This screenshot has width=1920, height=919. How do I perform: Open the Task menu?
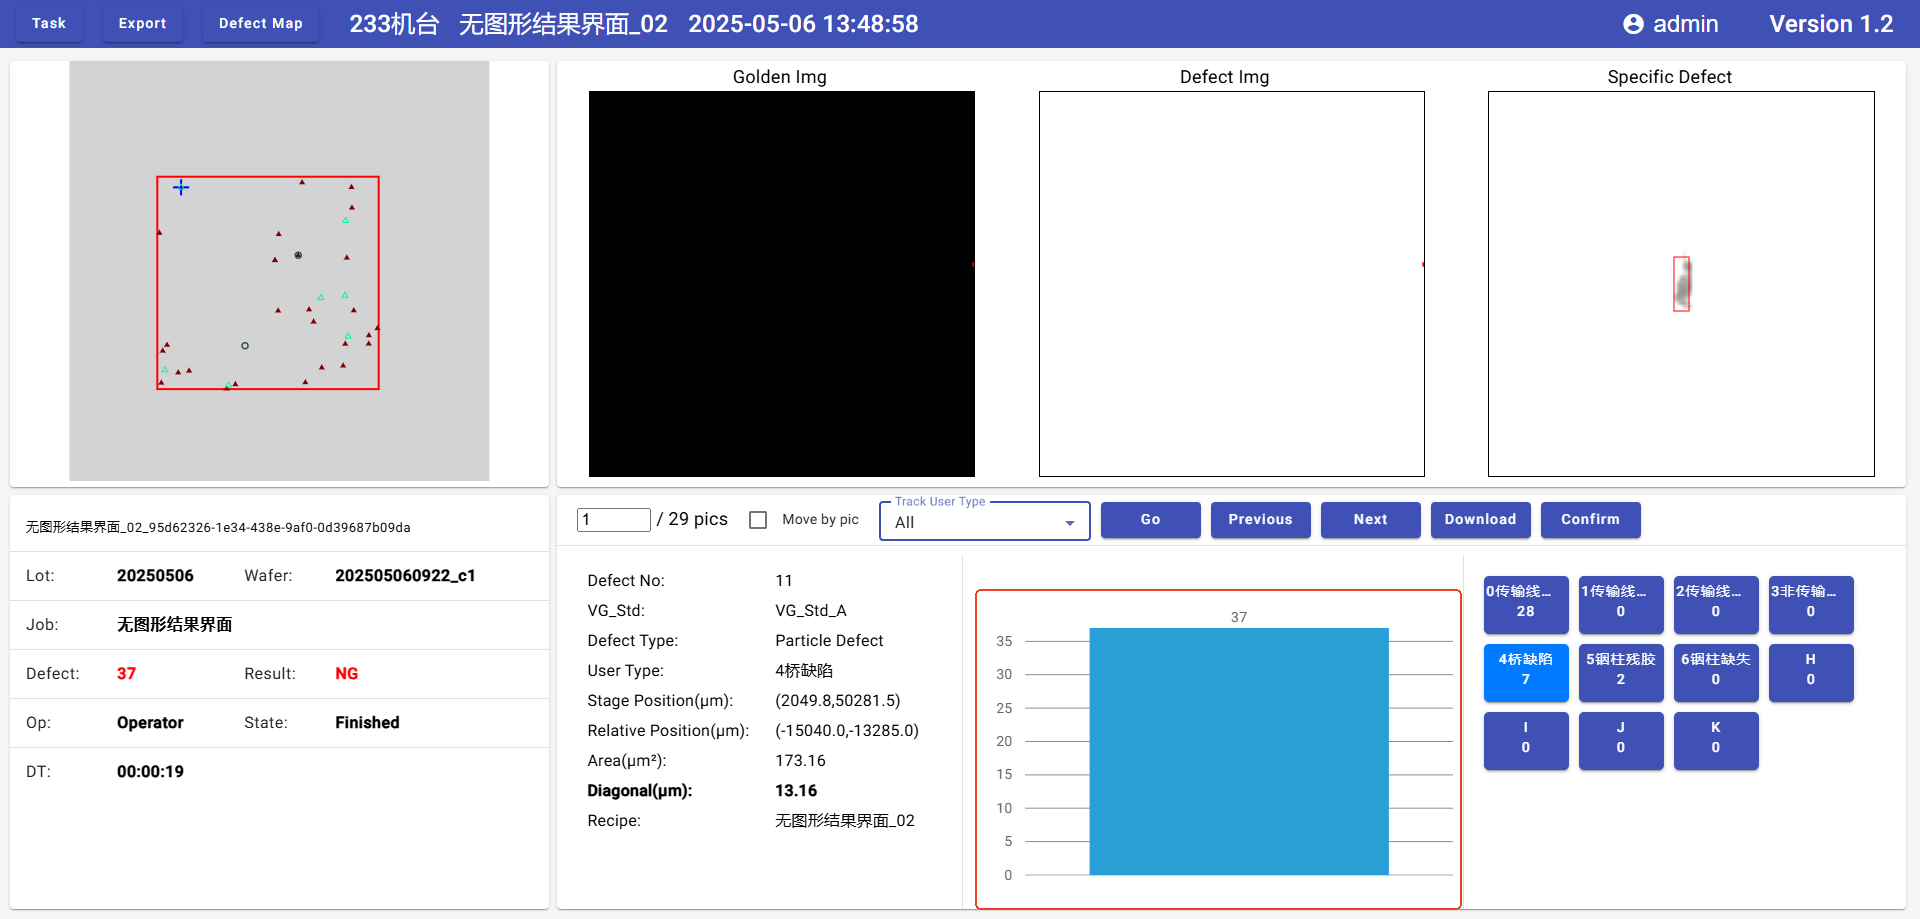(49, 23)
